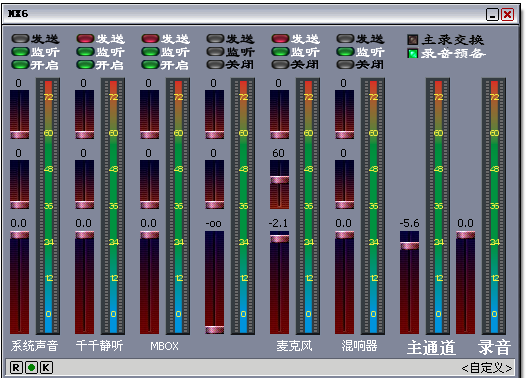The image size is (529, 378).
Task: Click the 千千静听 main volume fader knob
Action: point(84,235)
